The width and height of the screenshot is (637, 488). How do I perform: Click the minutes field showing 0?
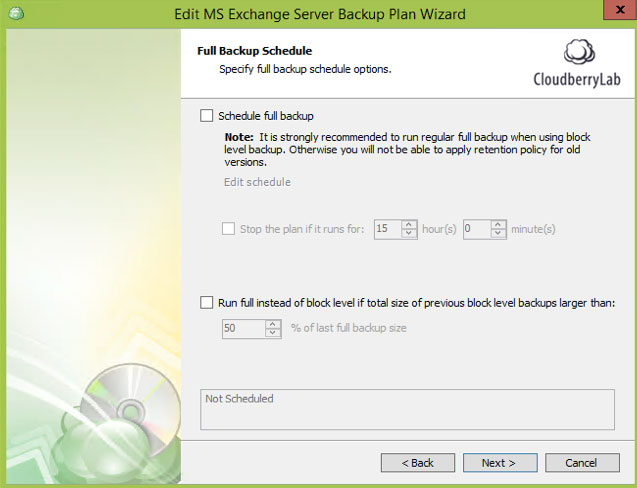[x=477, y=229]
